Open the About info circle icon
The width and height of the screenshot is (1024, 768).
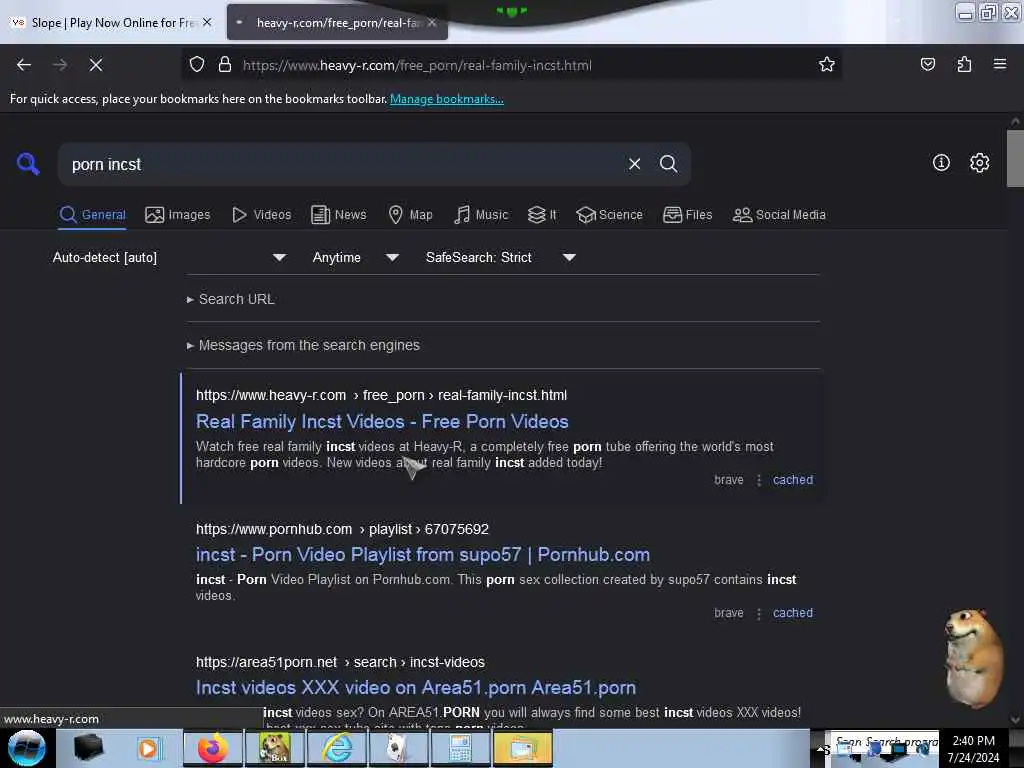click(x=941, y=163)
